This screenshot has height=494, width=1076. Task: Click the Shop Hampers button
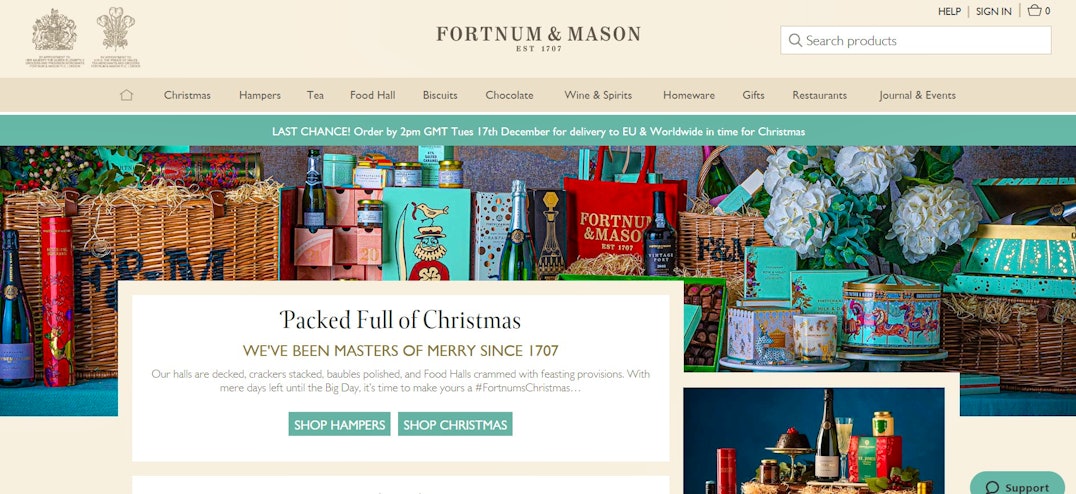tap(340, 424)
